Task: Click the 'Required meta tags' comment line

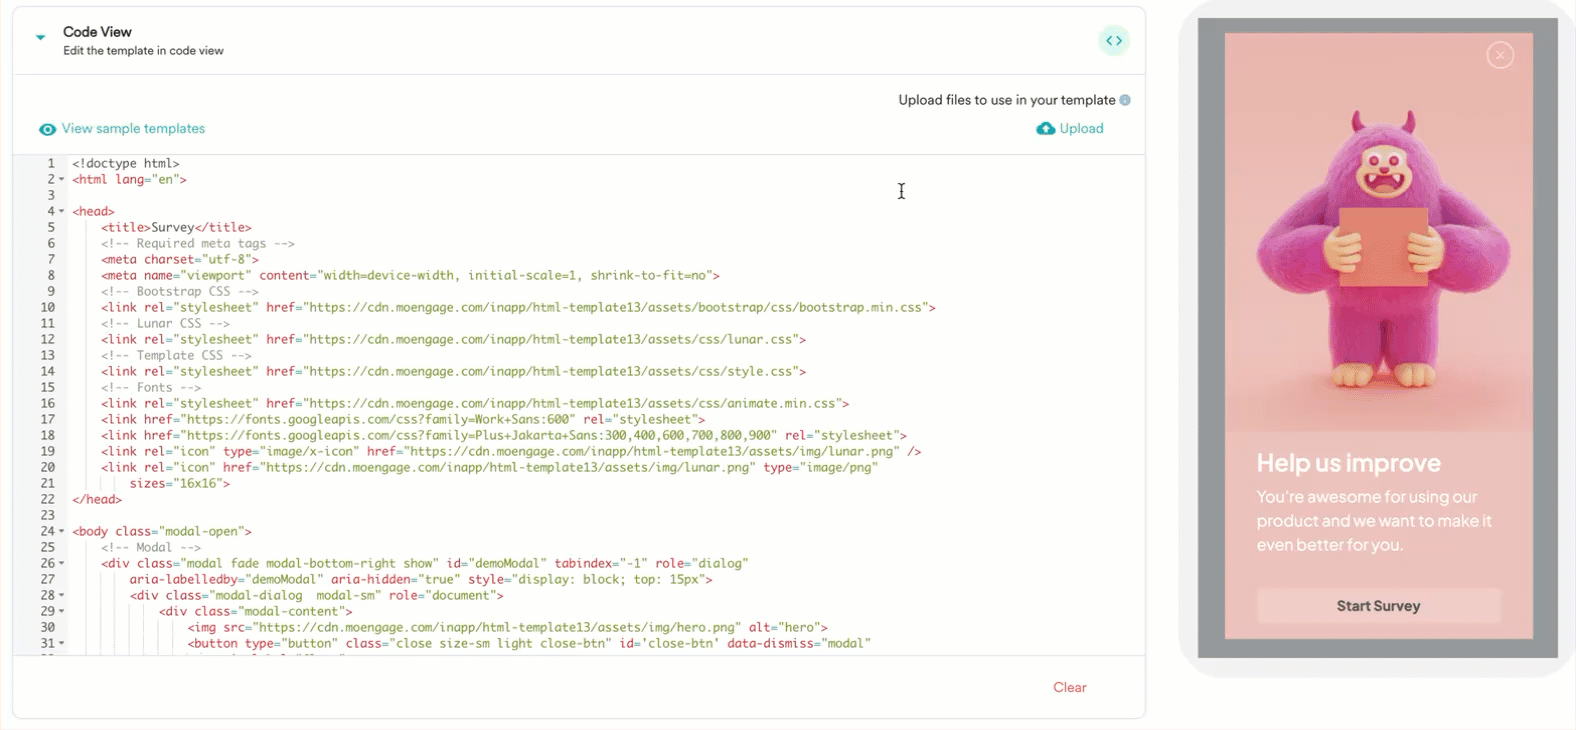Action: (198, 243)
